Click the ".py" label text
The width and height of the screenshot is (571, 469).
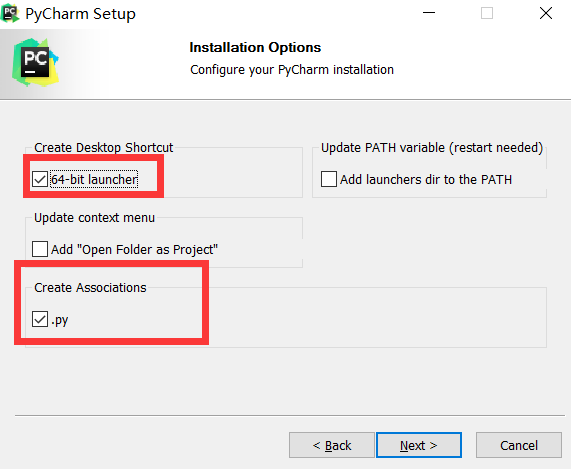pyautogui.click(x=59, y=320)
